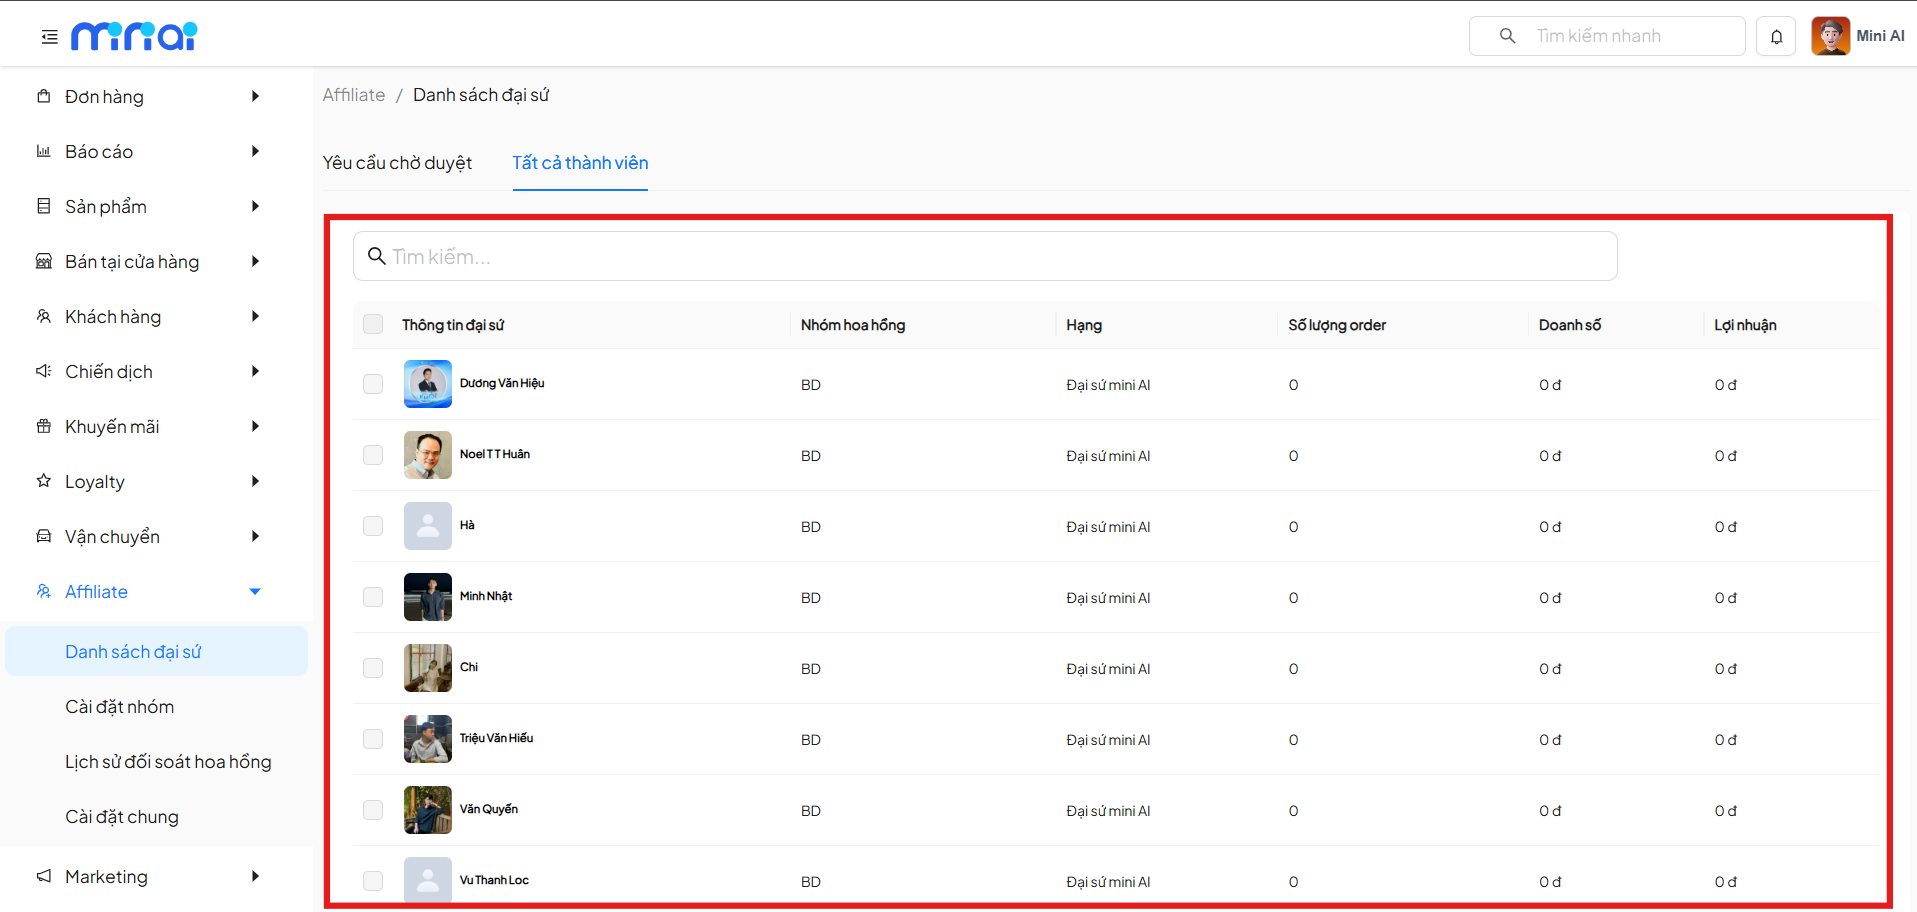Click the Marketing megaphone icon
Image resolution: width=1917 pixels, height=912 pixels.
[x=44, y=877]
